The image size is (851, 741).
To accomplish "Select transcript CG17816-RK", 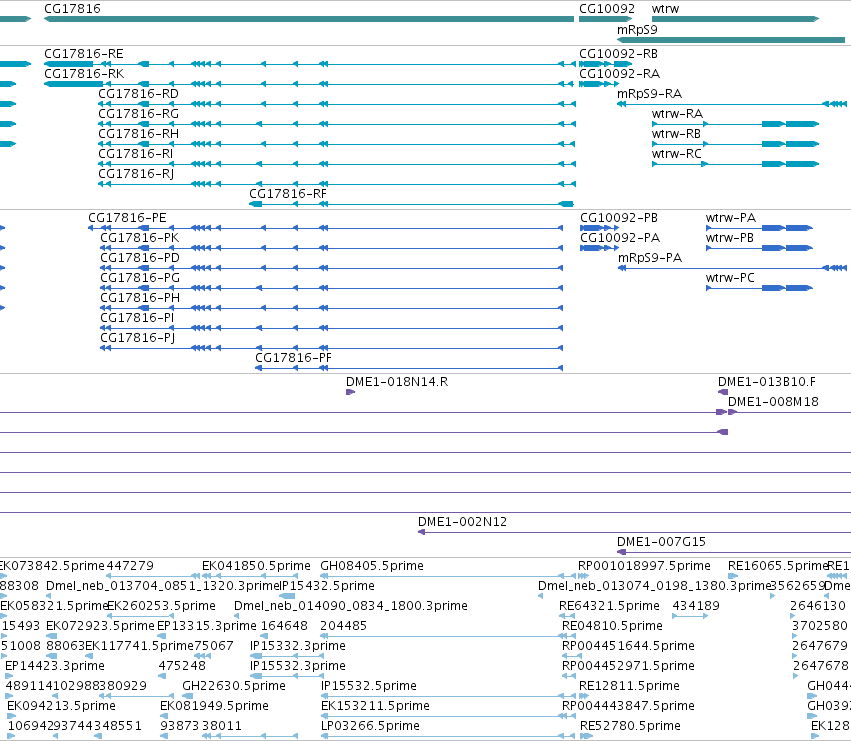I will [x=84, y=74].
